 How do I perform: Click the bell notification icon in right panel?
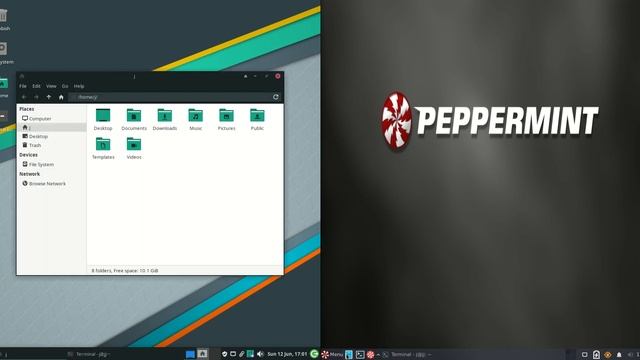[619, 355]
